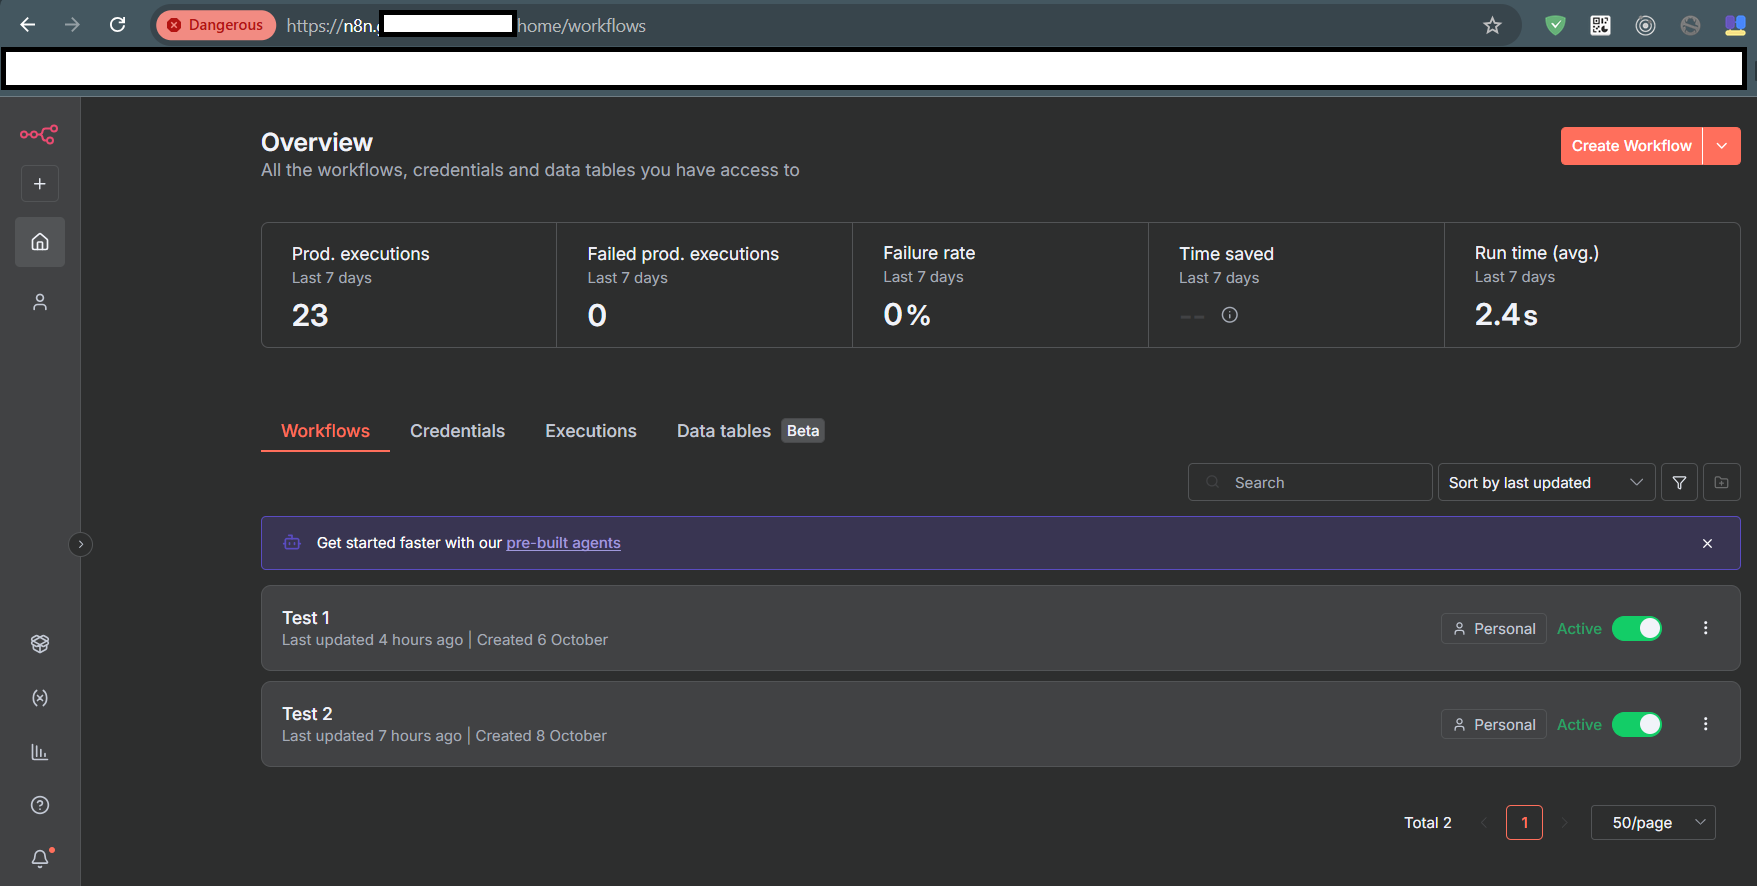Viewport: 1757px width, 886px height.
Task: Expand the collapsed sidebar chevron
Action: [81, 544]
